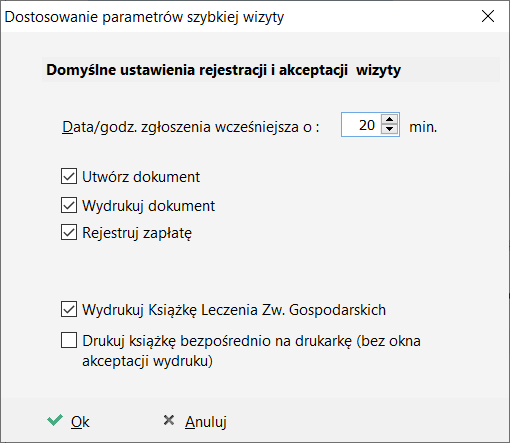Confirm settings with the Ok button
The height and width of the screenshot is (443, 510).
pyautogui.click(x=68, y=421)
